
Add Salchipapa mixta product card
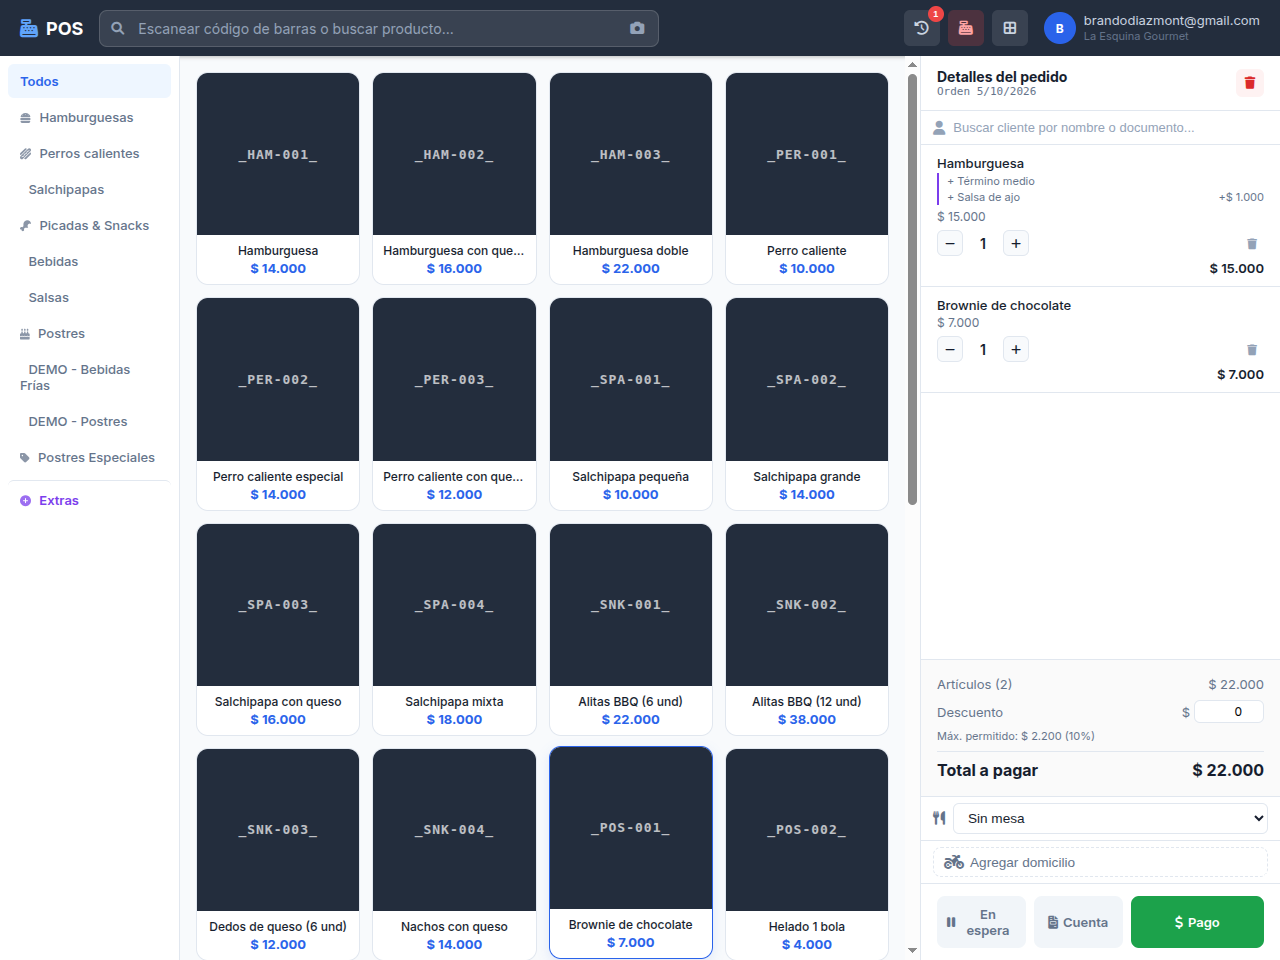pyautogui.click(x=454, y=629)
